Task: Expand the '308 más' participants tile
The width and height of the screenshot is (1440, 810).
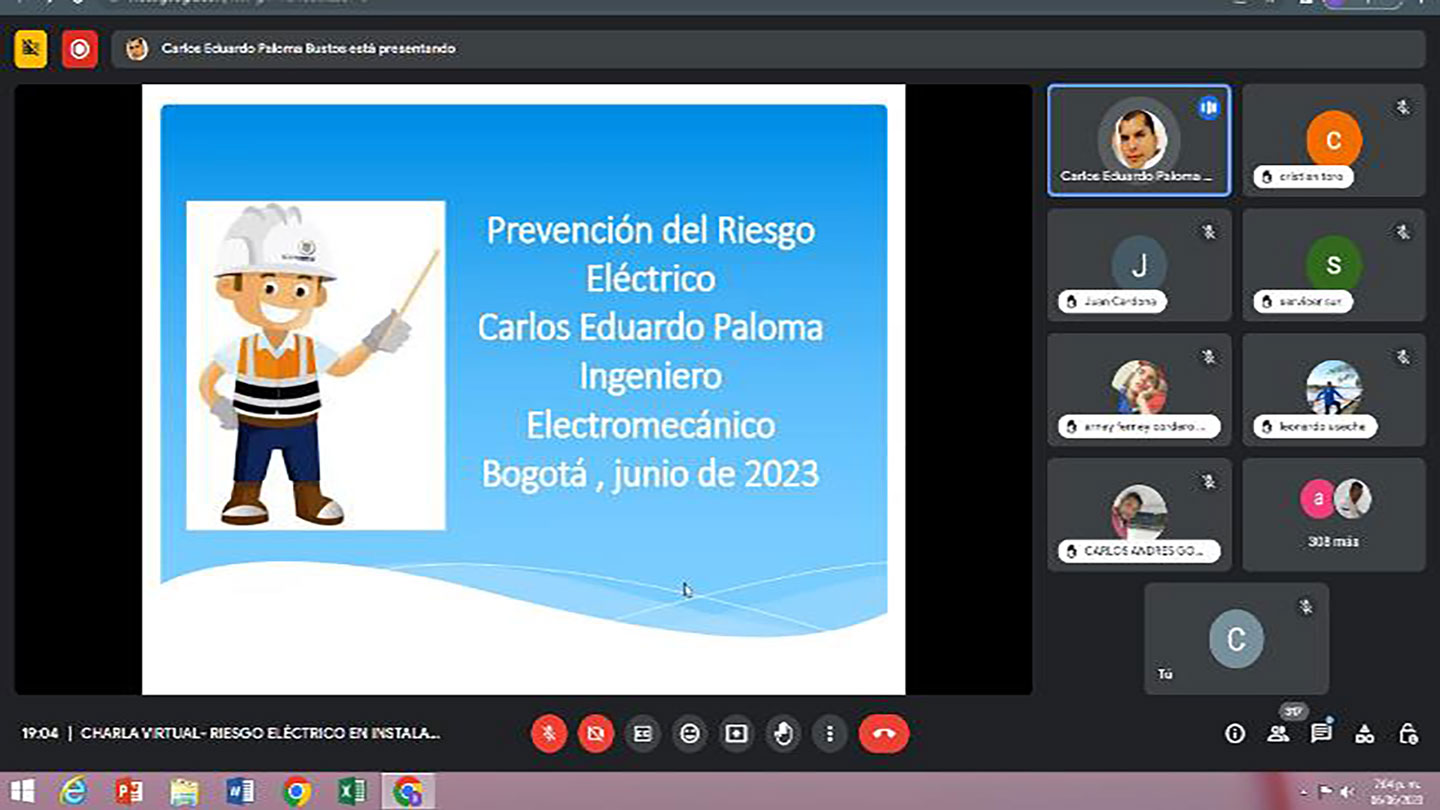Action: [x=1333, y=514]
